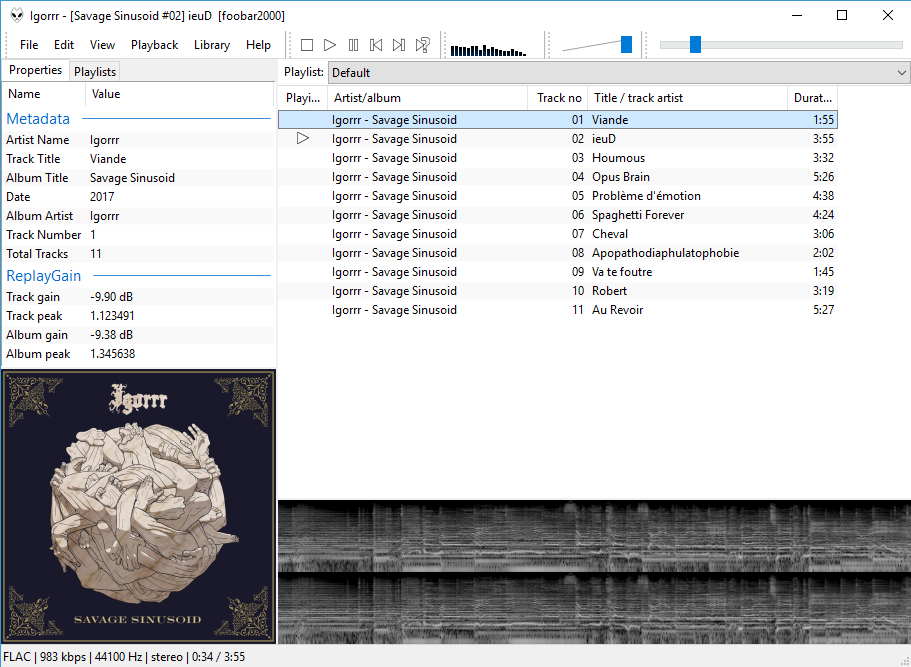Click the Track Title property row

tap(139, 159)
